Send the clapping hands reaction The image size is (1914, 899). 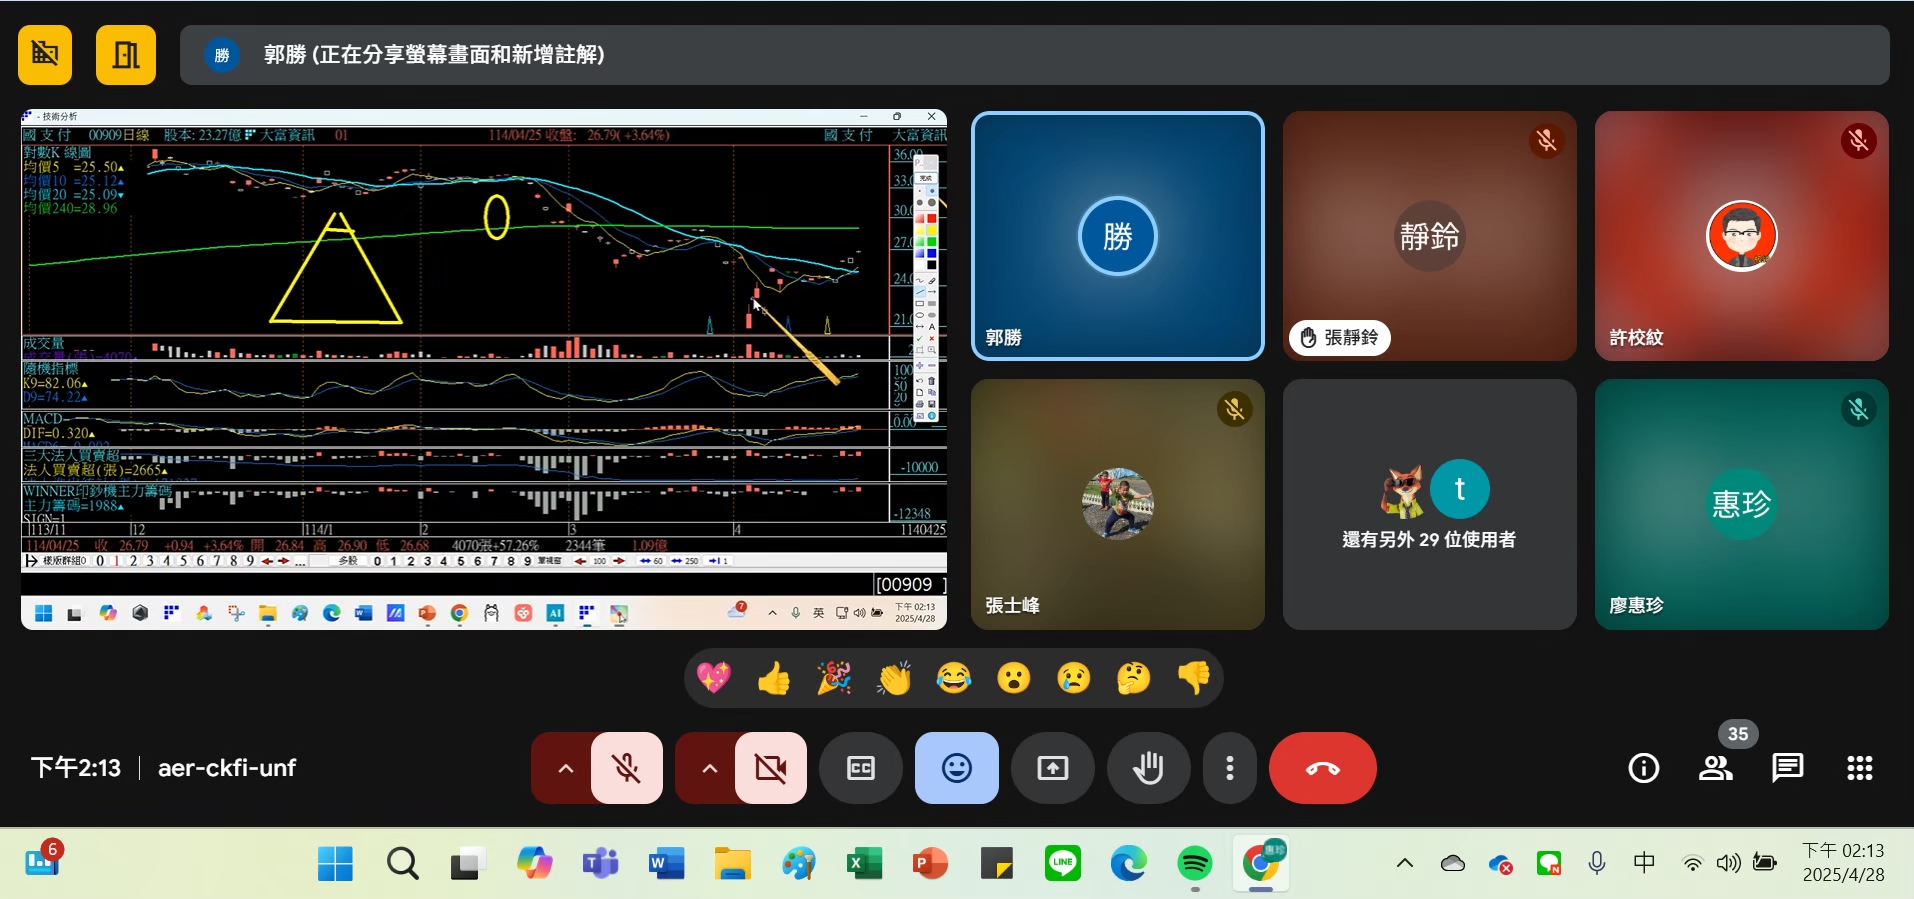pyautogui.click(x=893, y=679)
